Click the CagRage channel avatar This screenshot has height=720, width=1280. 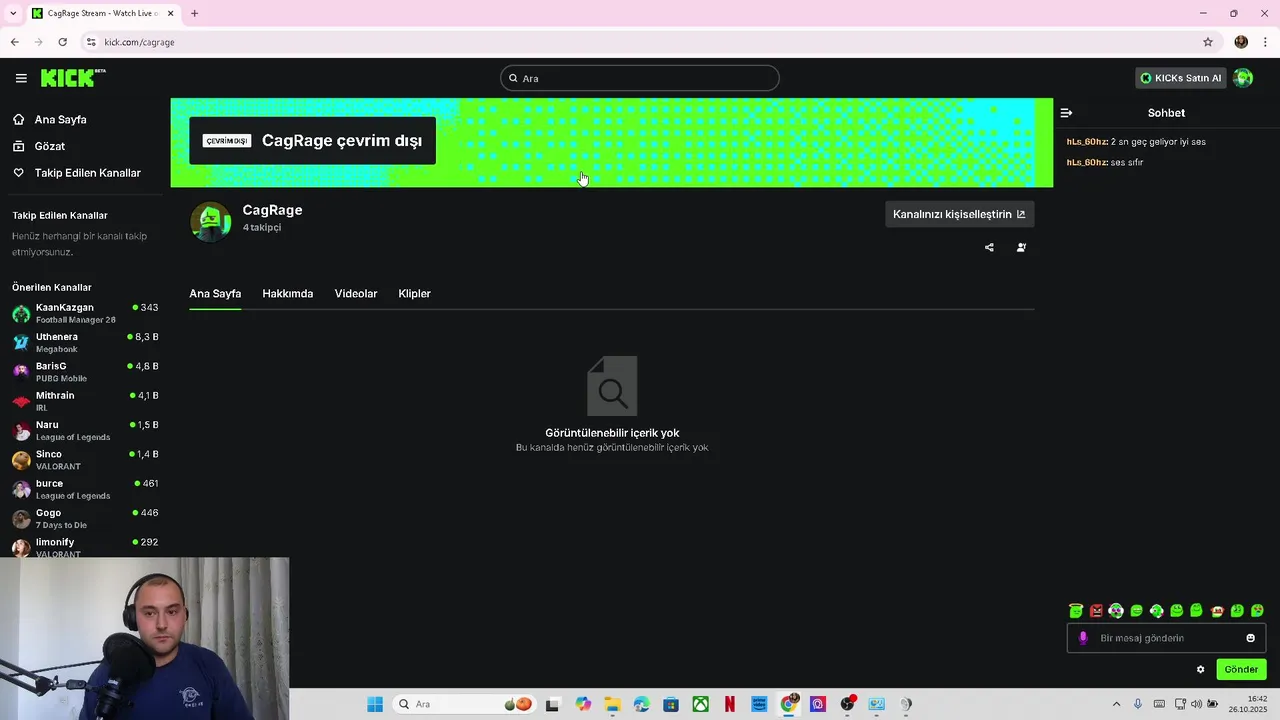point(211,221)
